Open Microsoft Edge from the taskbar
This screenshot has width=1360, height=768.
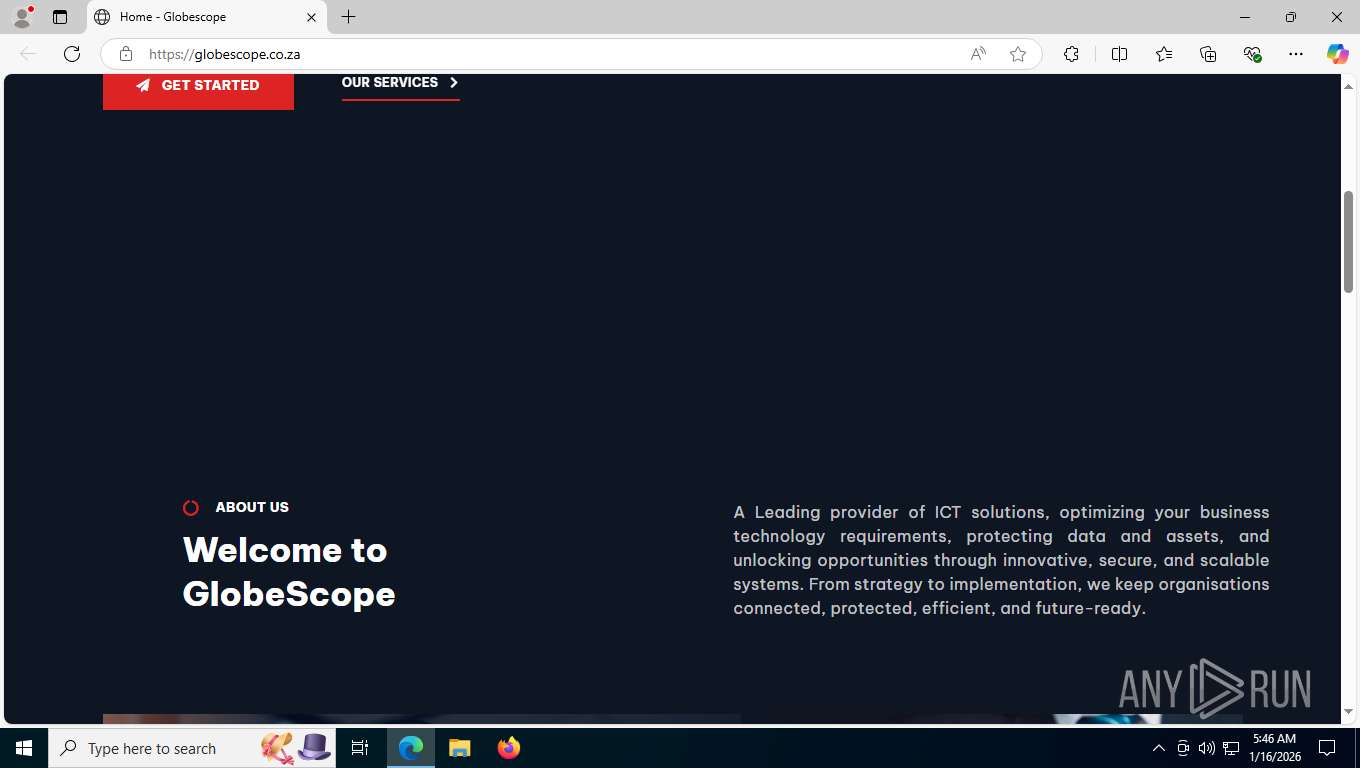tap(411, 748)
